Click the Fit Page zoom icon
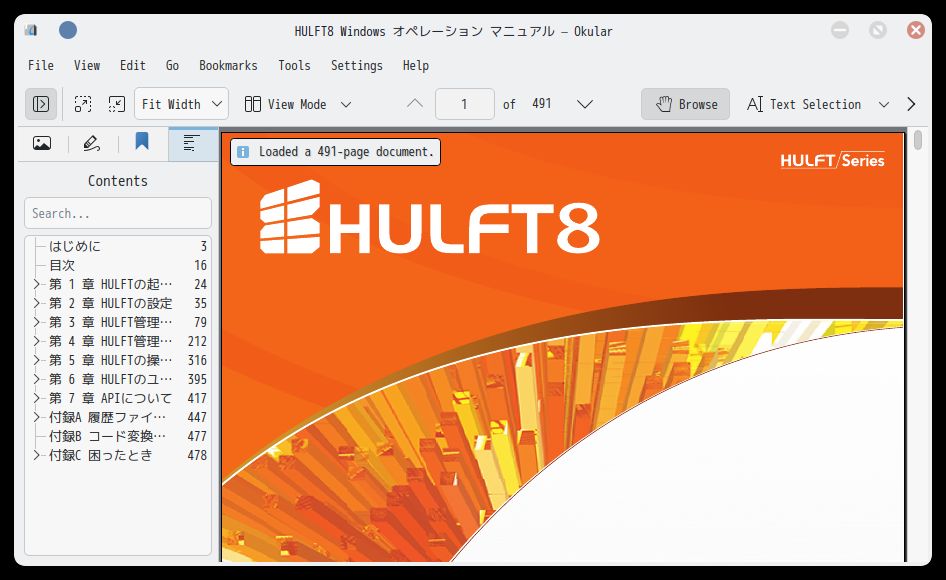The height and width of the screenshot is (580, 946). coord(83,104)
